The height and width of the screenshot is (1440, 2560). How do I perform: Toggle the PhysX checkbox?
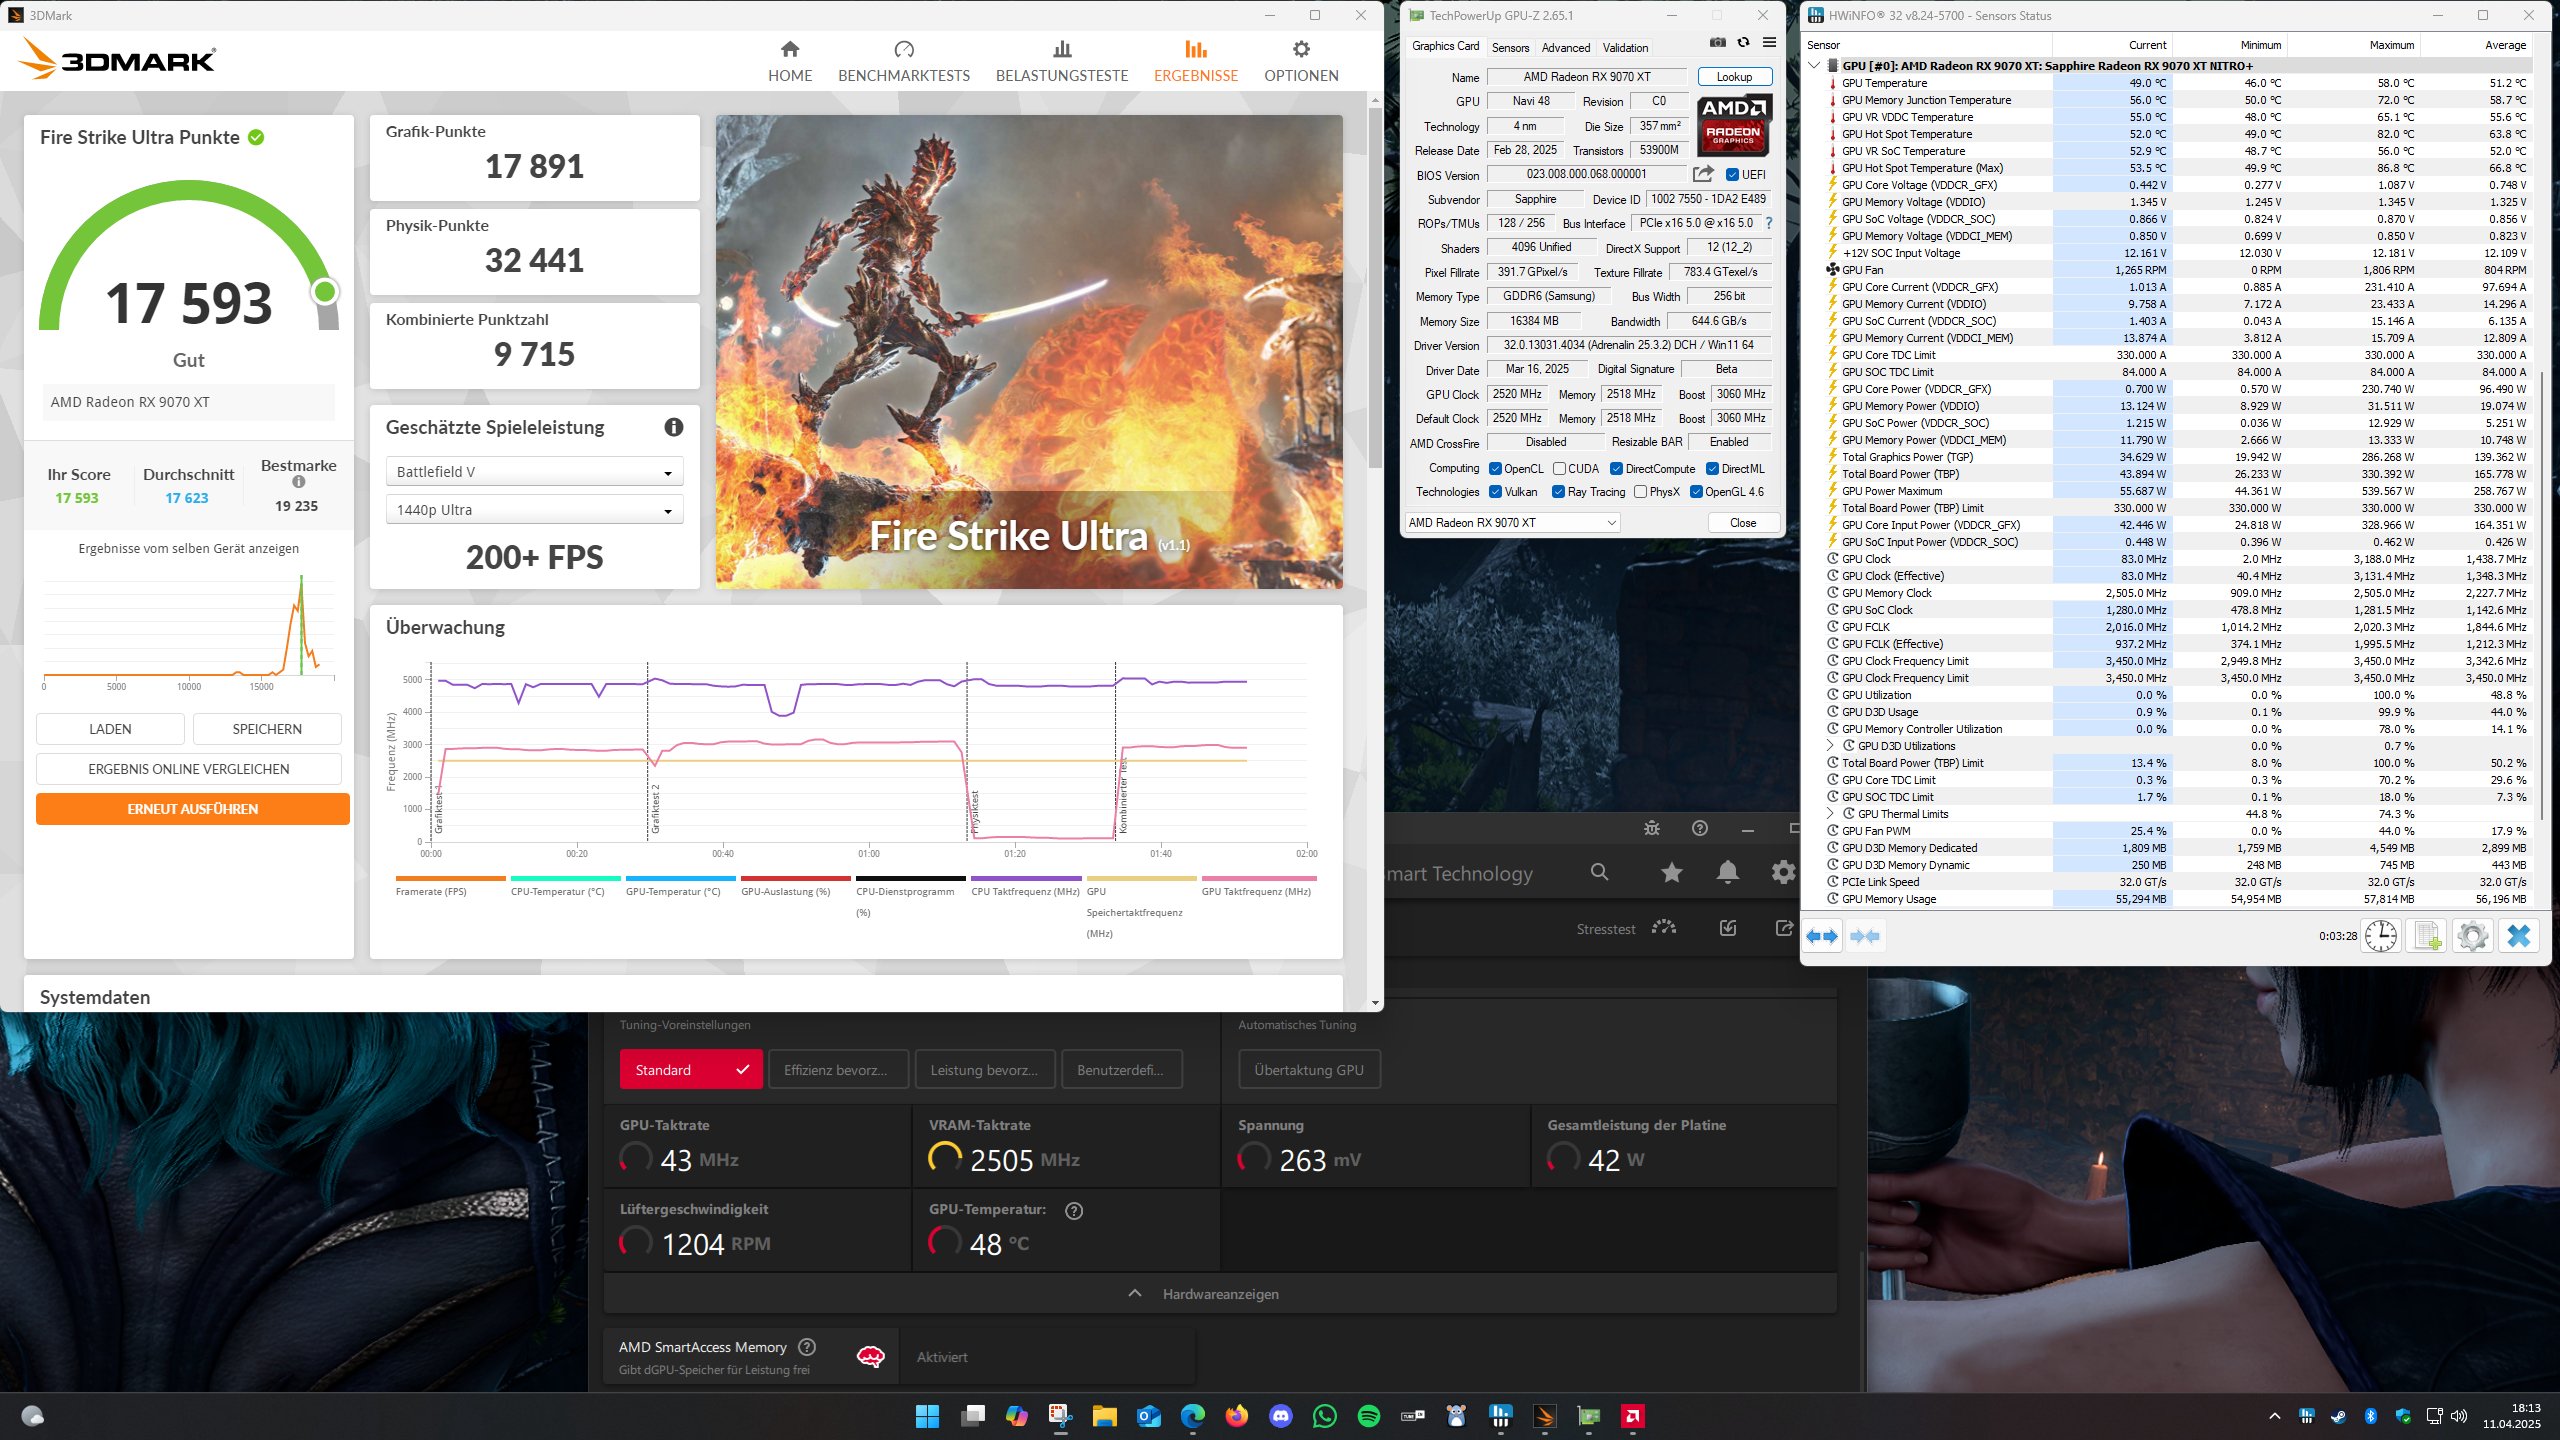click(x=1640, y=492)
